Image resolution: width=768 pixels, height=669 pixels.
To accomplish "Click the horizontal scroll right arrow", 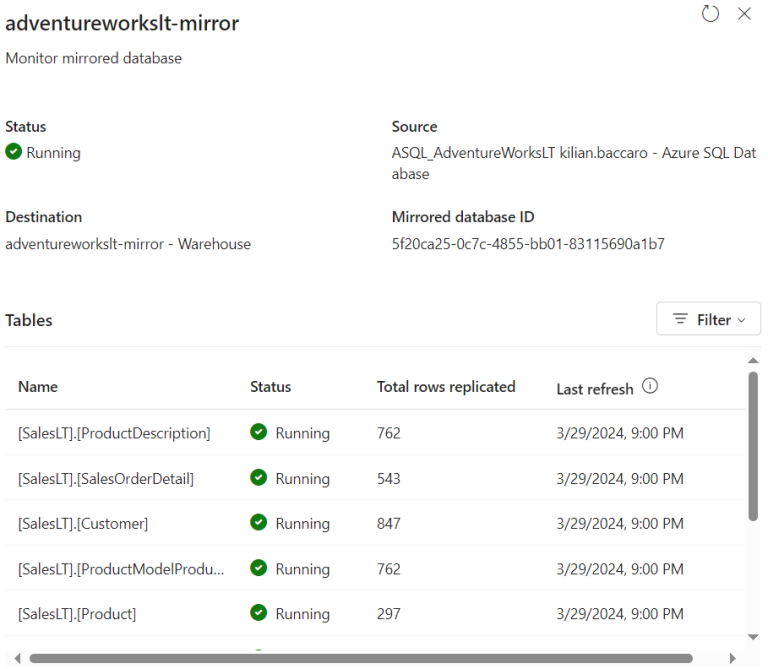I will (x=732, y=658).
